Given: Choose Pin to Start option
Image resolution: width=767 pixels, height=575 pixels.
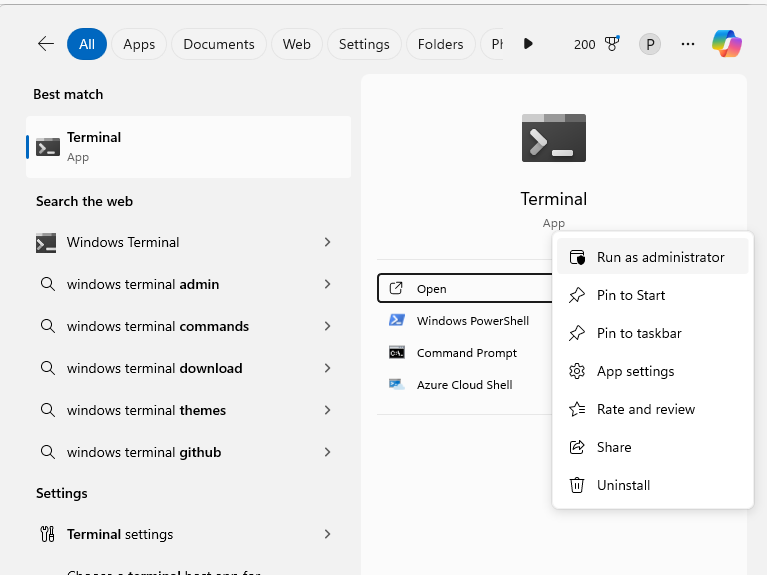Looking at the screenshot, I should tap(630, 295).
